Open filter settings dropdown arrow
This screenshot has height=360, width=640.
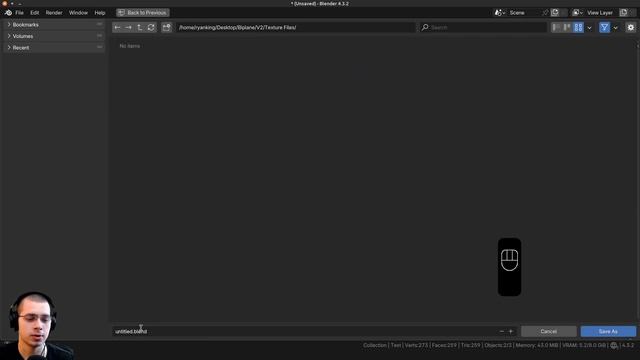pos(616,27)
